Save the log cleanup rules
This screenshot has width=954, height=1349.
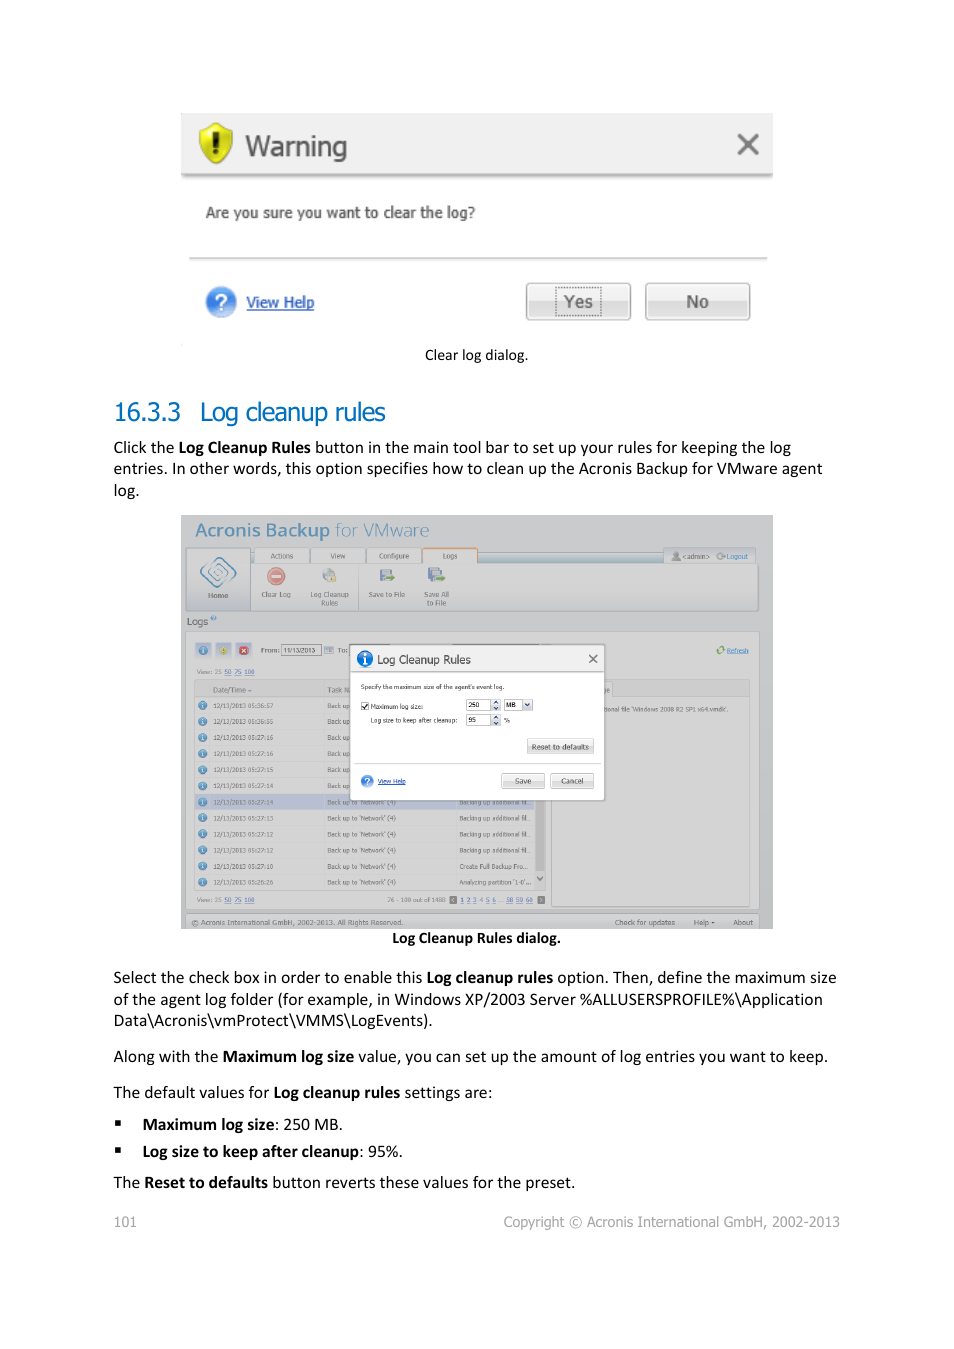pos(523,781)
